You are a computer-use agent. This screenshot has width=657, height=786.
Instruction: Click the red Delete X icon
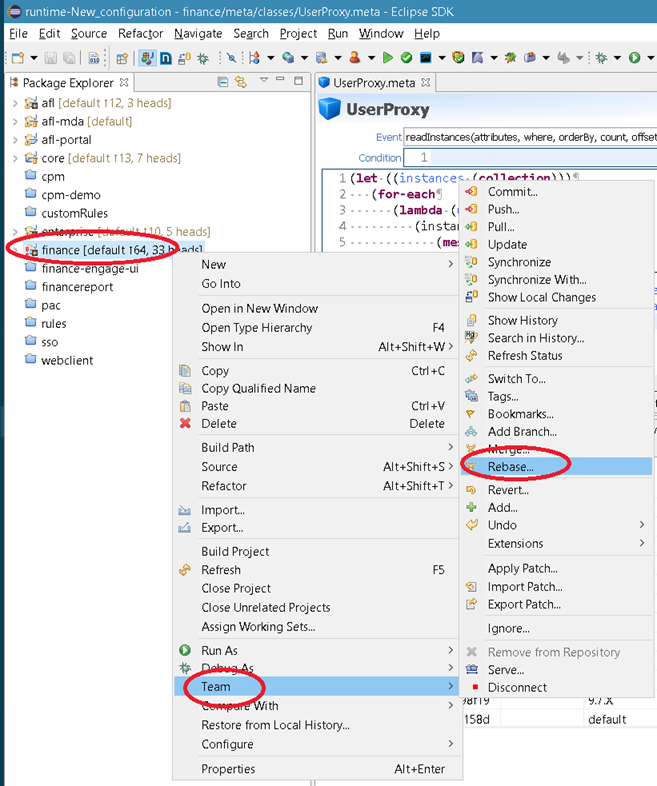click(184, 424)
